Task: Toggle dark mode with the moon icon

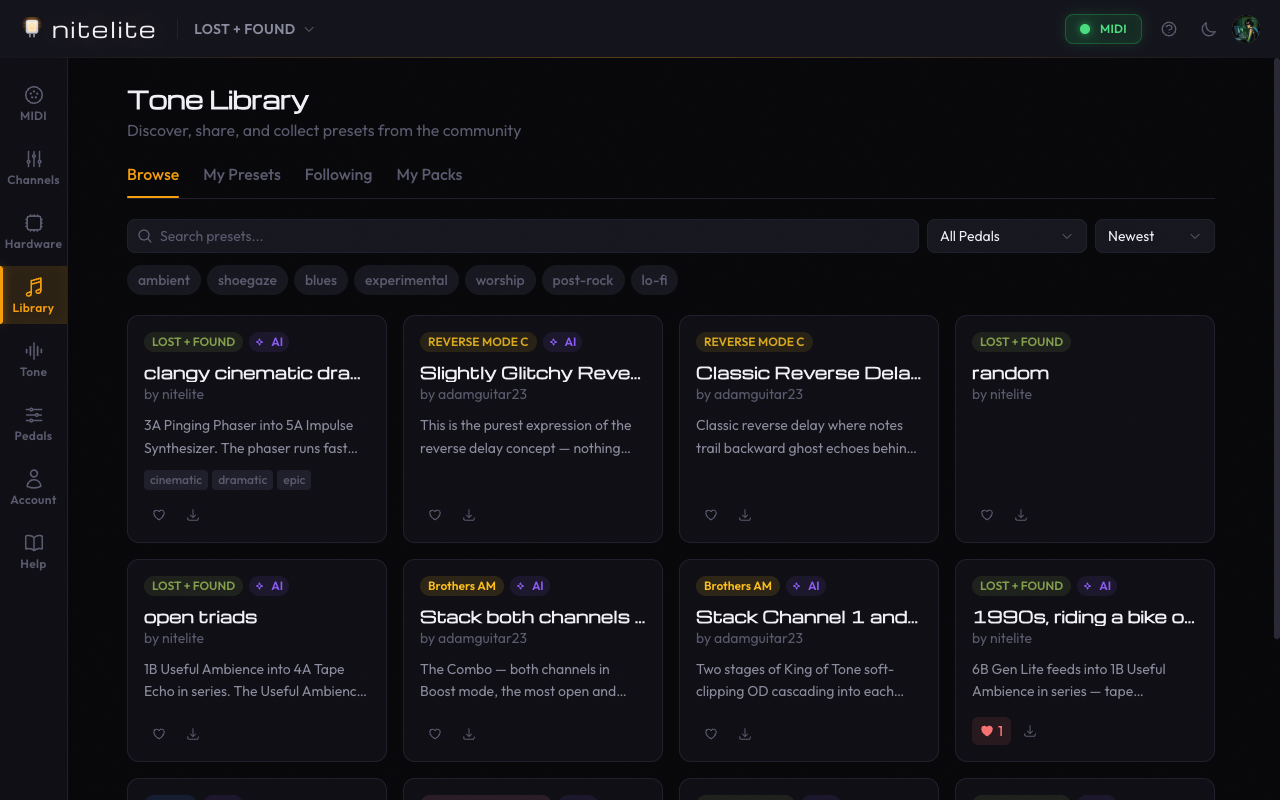Action: point(1208,29)
